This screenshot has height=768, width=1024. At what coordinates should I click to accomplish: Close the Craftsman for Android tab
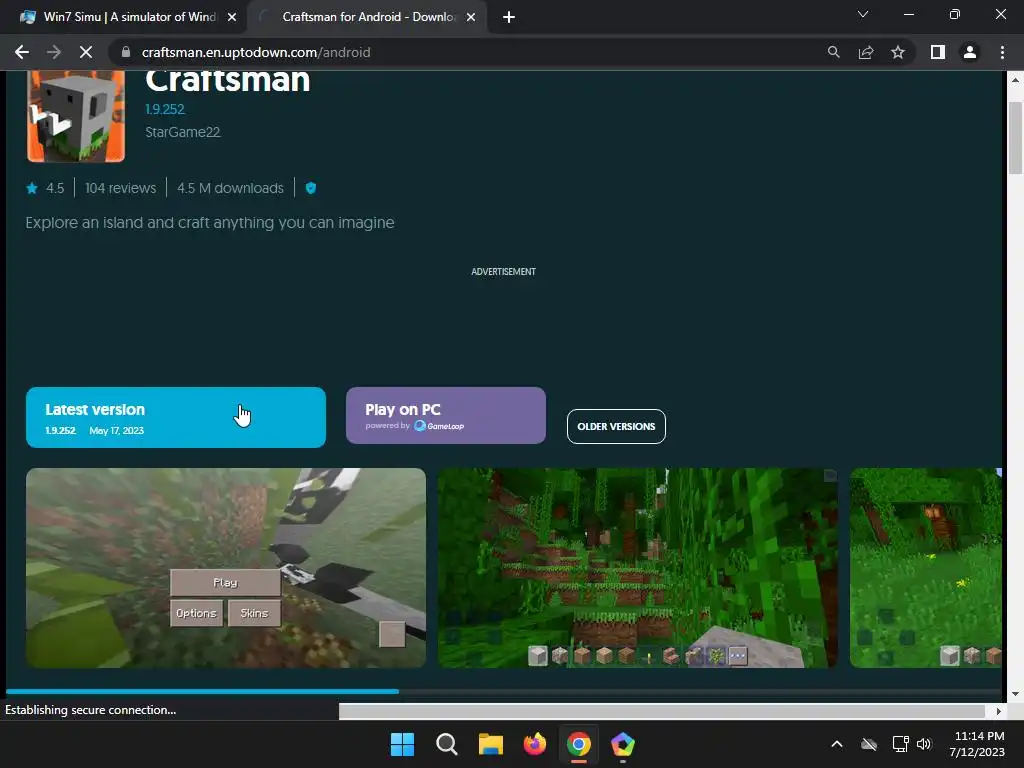coord(471,17)
